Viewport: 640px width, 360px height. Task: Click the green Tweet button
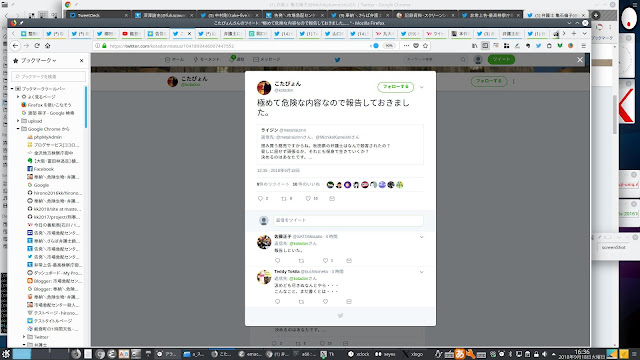[x=501, y=60]
